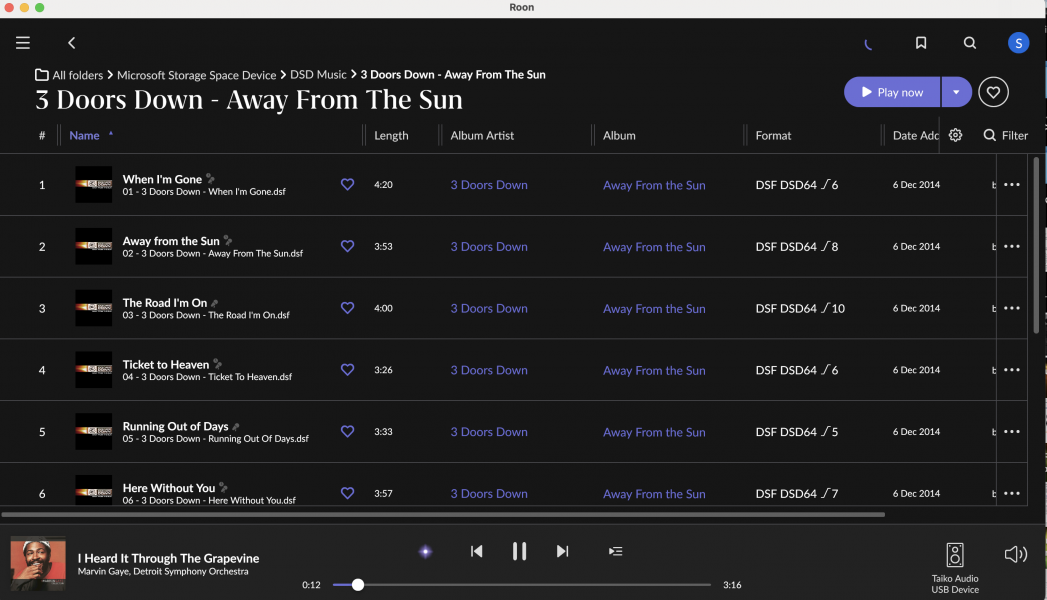1047x600 pixels.
Task: Open the volume speaker control
Action: [1016, 554]
